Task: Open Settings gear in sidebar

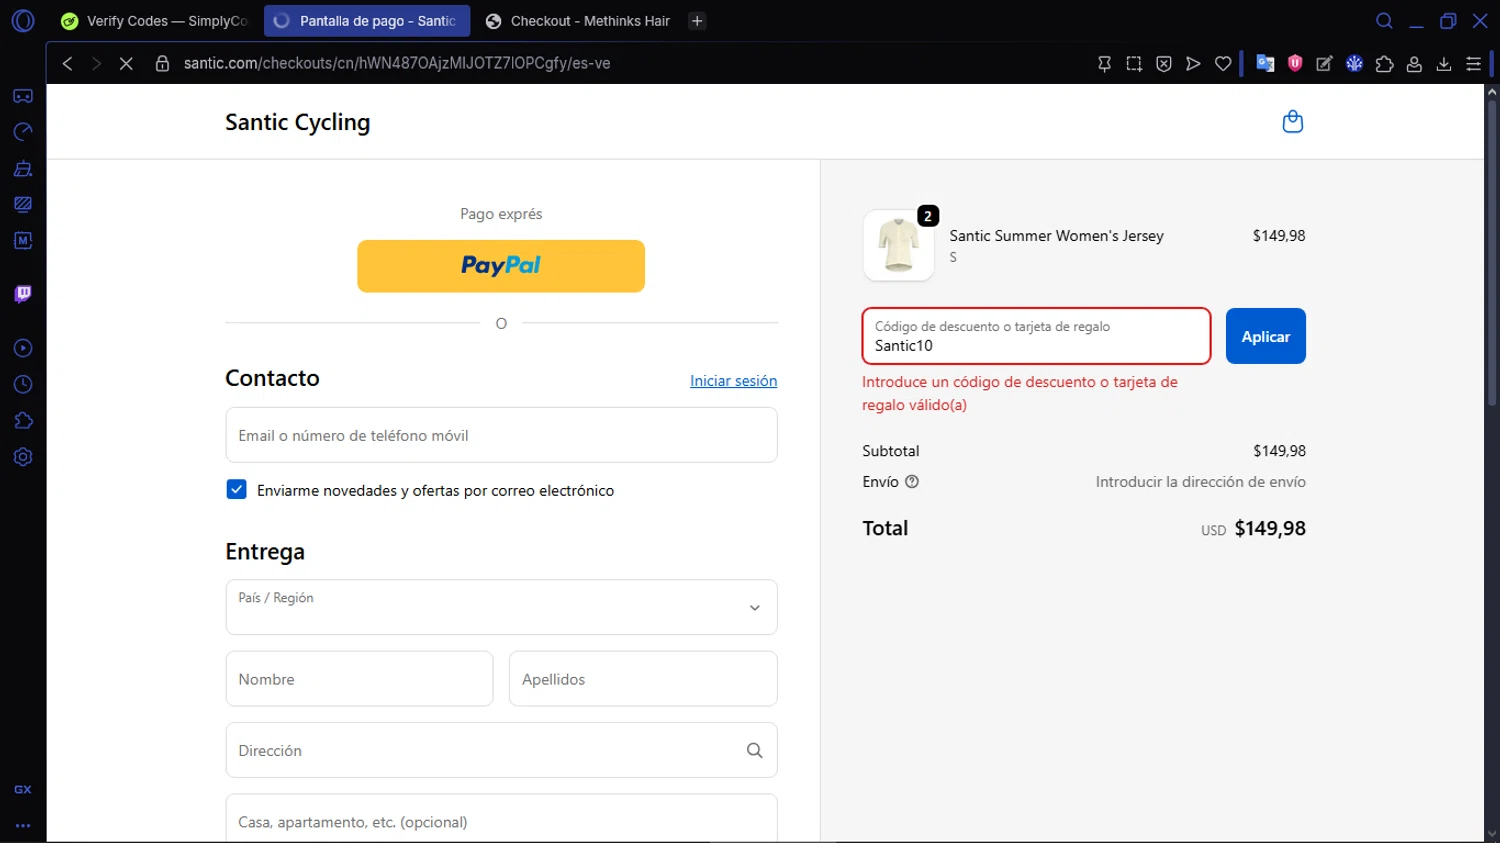Action: 23,457
